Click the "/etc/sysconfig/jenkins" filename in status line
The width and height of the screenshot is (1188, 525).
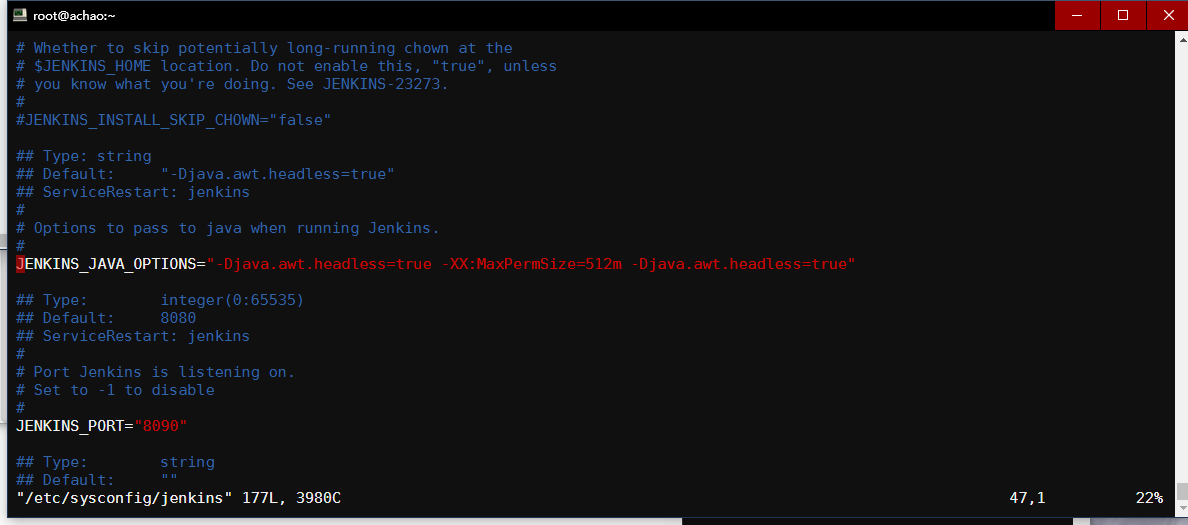click(125, 497)
